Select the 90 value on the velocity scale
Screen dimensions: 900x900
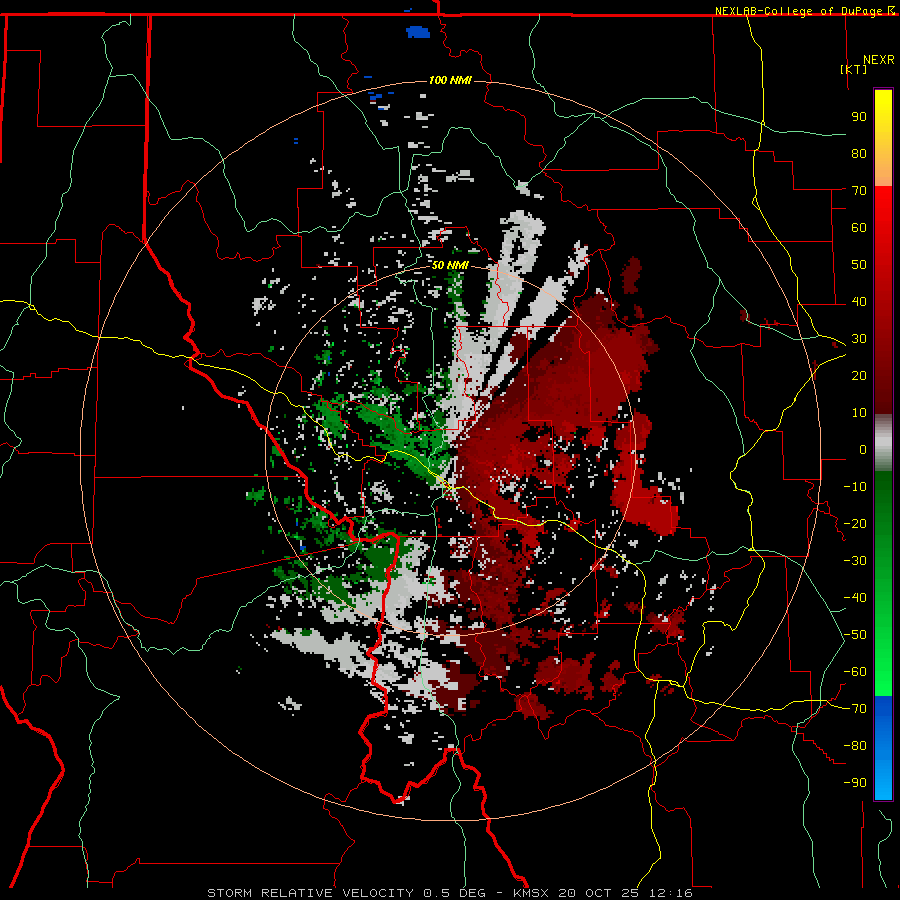coord(859,117)
